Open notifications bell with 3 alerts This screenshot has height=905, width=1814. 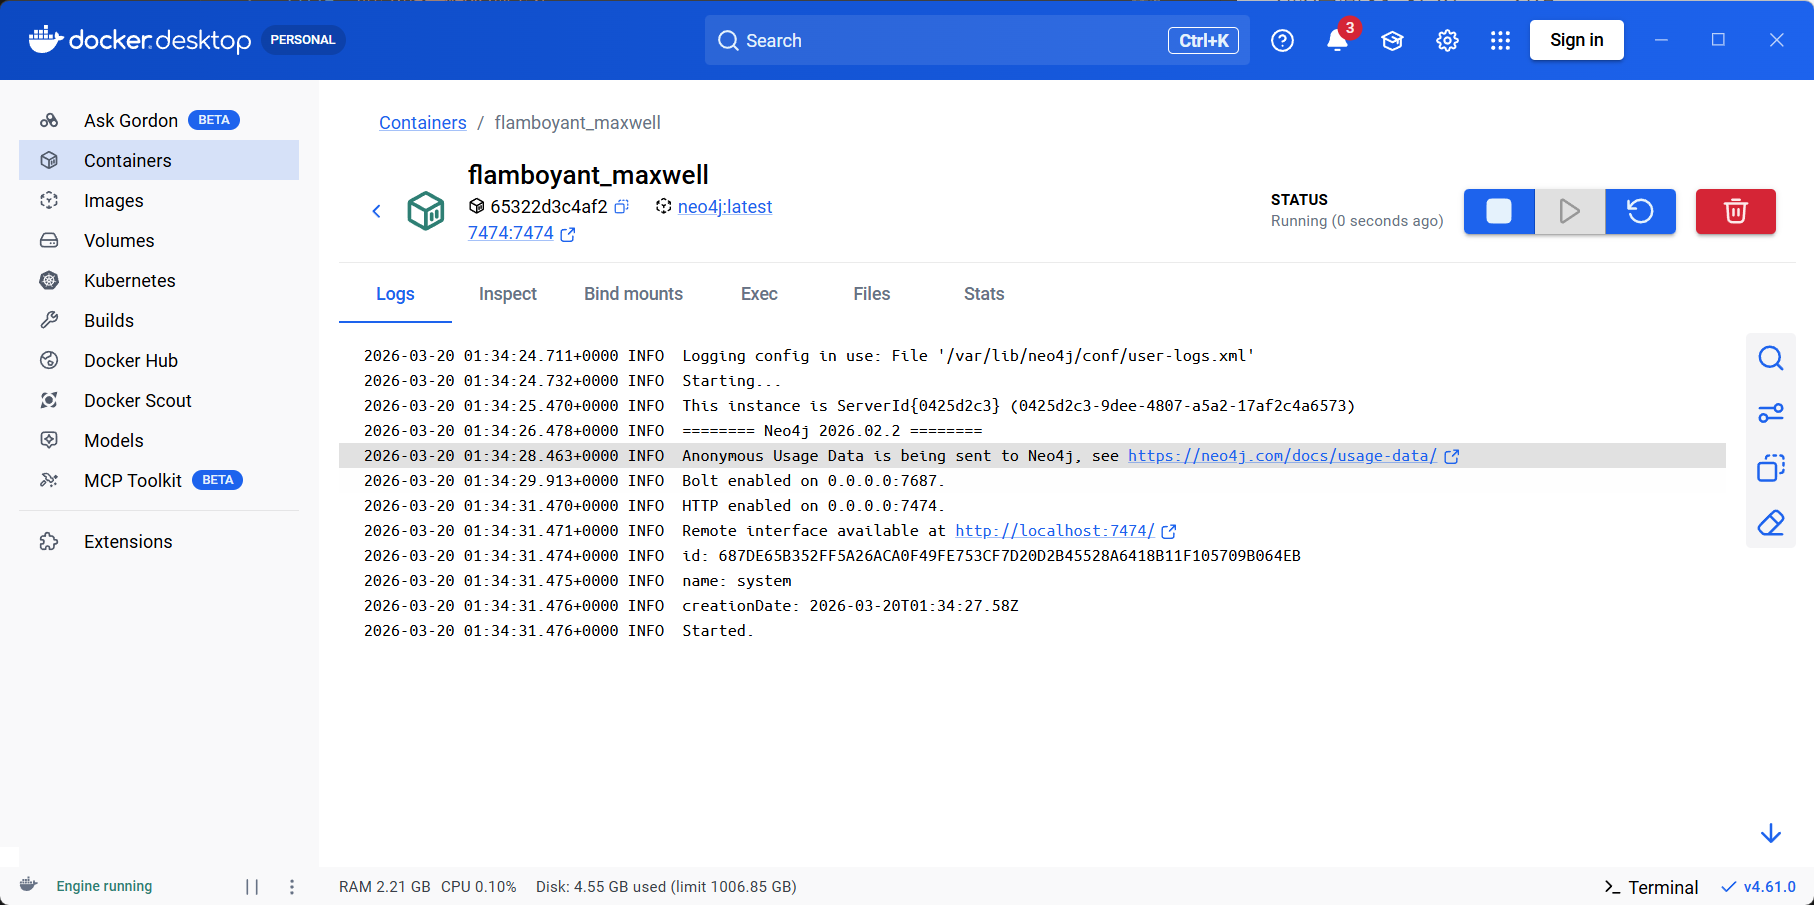pyautogui.click(x=1338, y=40)
